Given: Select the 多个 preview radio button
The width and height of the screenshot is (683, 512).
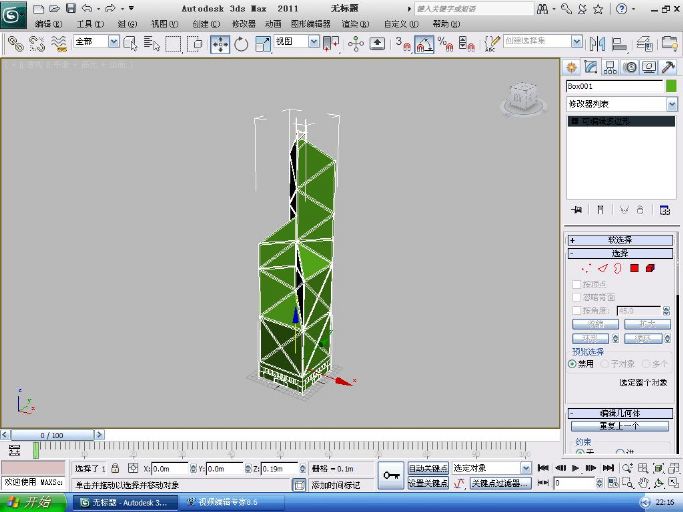Looking at the screenshot, I should pos(646,364).
